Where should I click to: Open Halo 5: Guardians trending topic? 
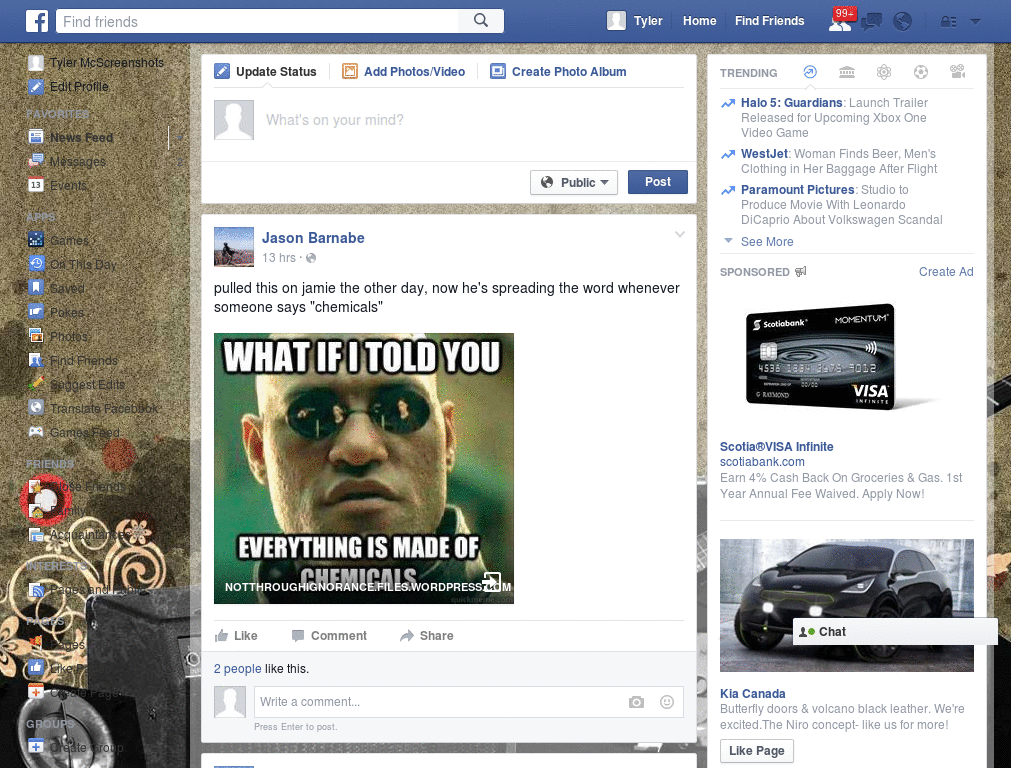792,103
